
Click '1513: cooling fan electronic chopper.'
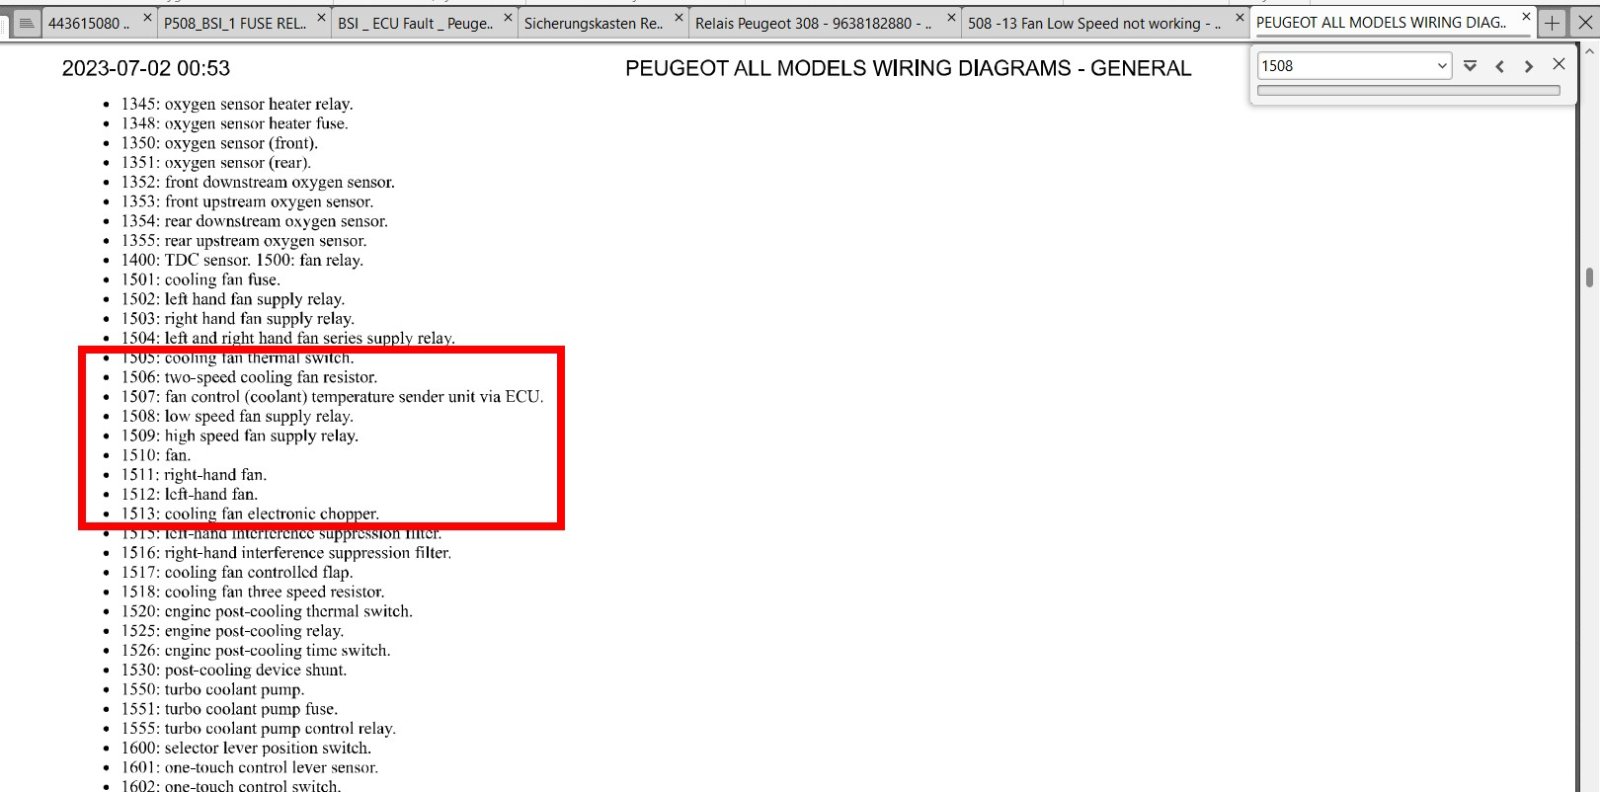click(250, 514)
